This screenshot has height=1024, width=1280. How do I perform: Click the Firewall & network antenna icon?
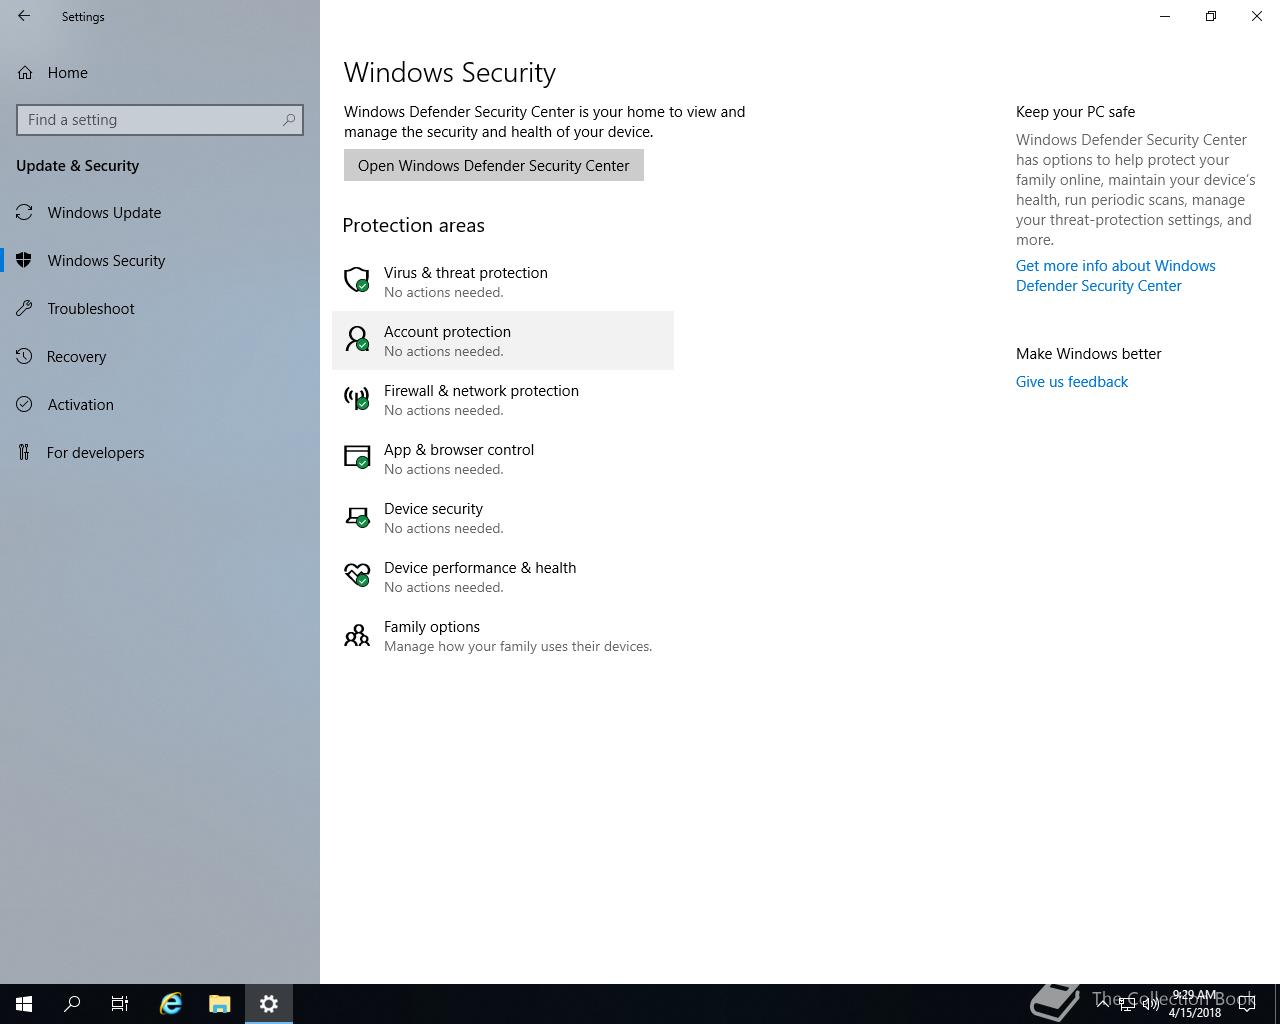357,398
